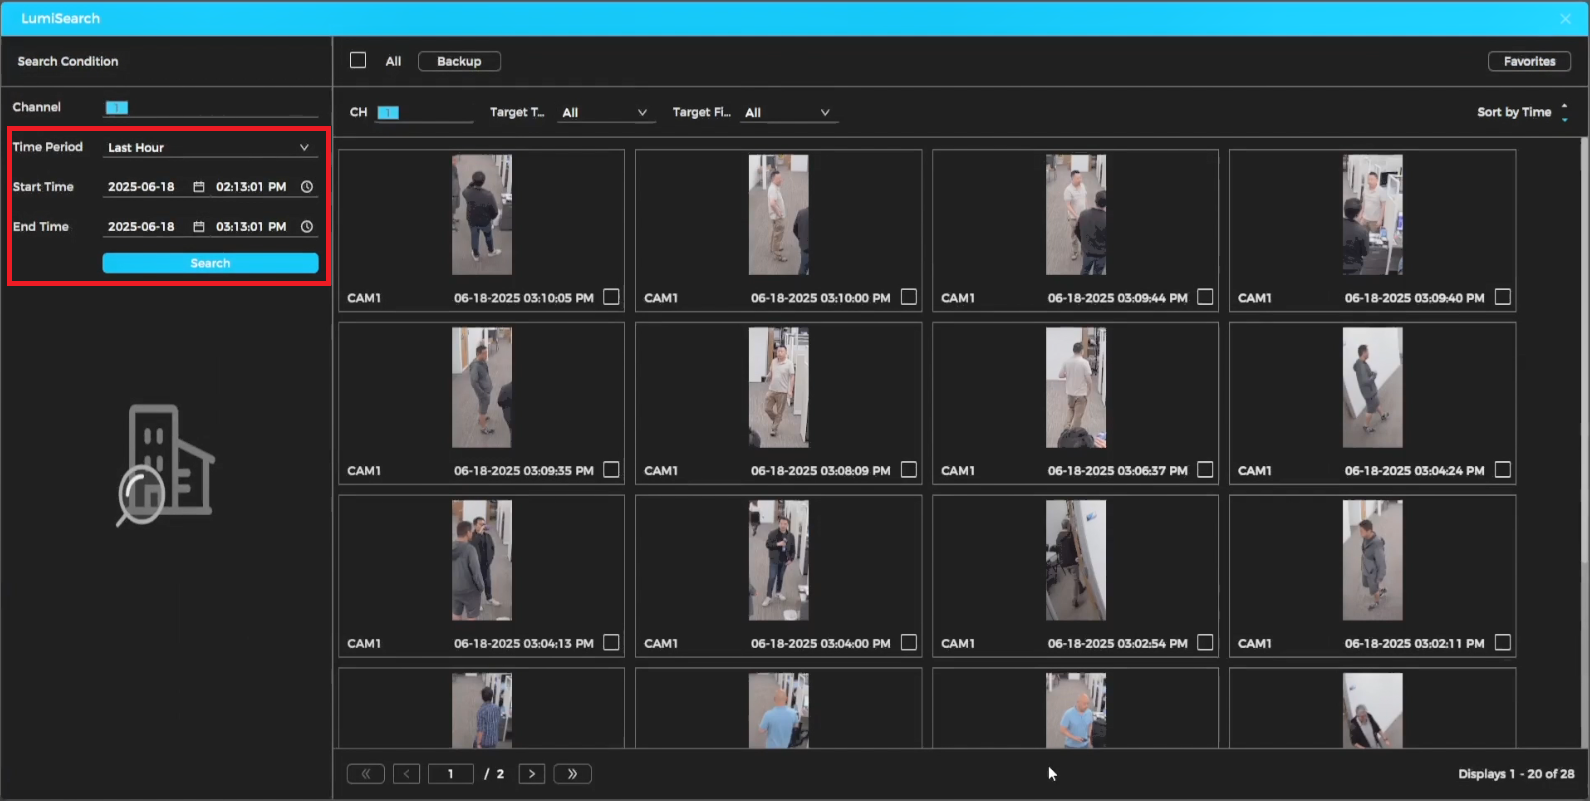The image size is (1590, 801).
Task: Open the End Time clock picker icon
Action: (307, 227)
